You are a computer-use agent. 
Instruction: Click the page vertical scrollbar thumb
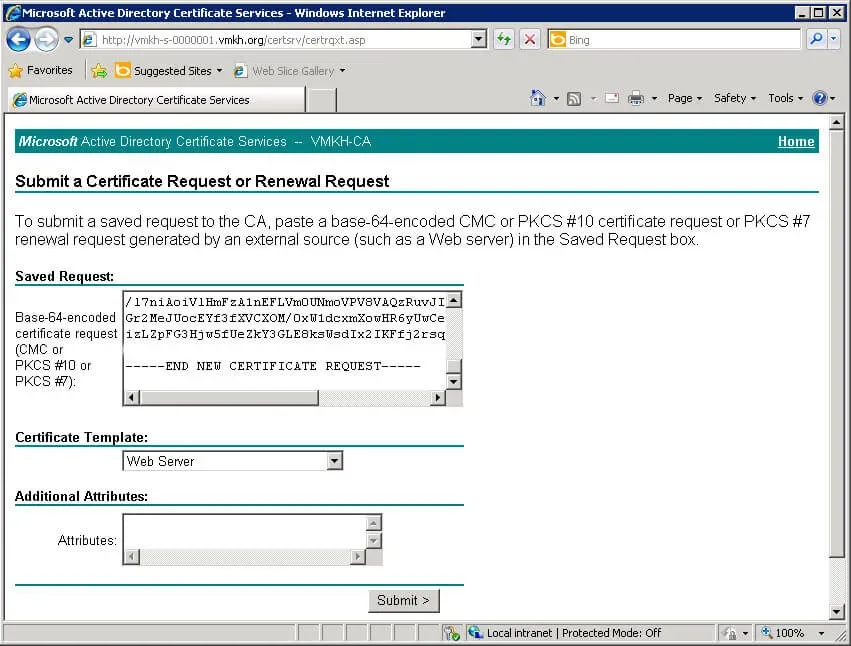tap(836, 343)
